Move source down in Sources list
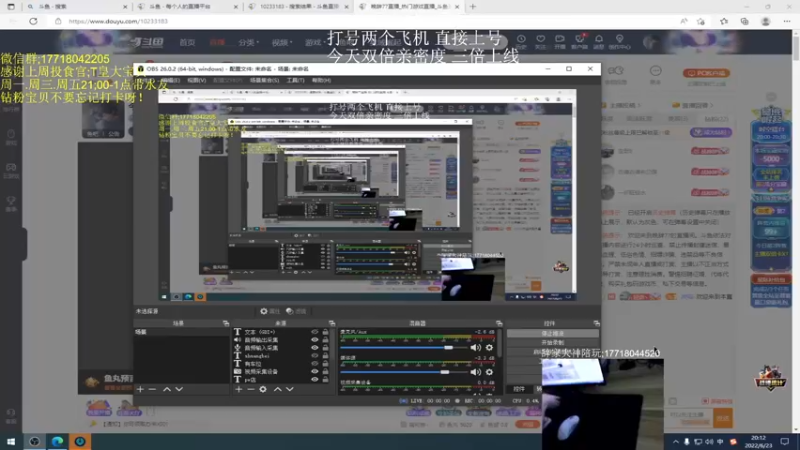800x450 pixels. [290, 389]
